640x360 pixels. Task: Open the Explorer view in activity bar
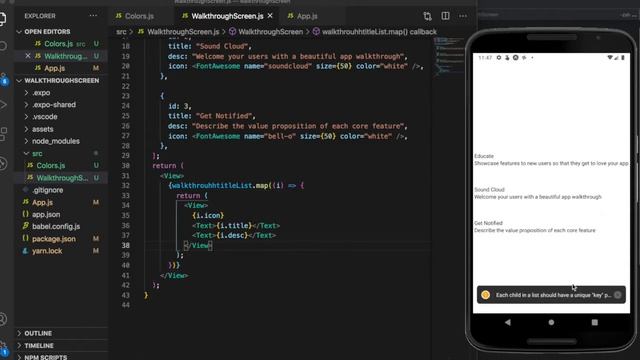2,18
